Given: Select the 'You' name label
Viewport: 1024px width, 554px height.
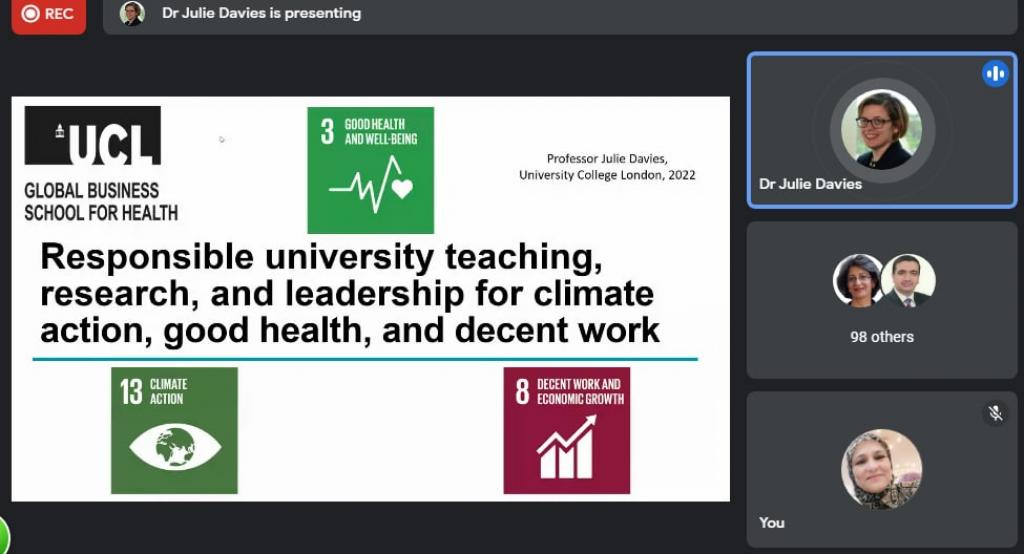Looking at the screenshot, I should (772, 522).
